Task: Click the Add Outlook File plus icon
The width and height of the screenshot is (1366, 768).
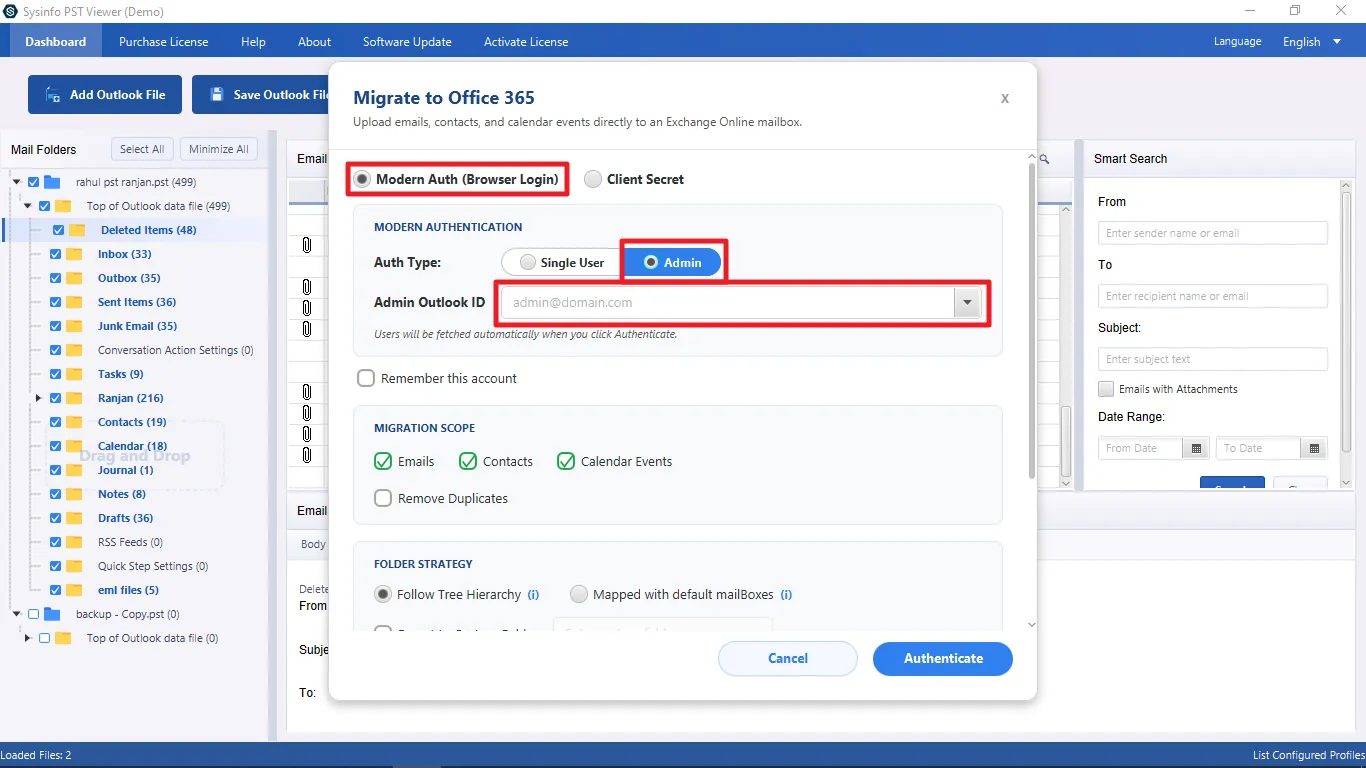Action: (x=51, y=95)
